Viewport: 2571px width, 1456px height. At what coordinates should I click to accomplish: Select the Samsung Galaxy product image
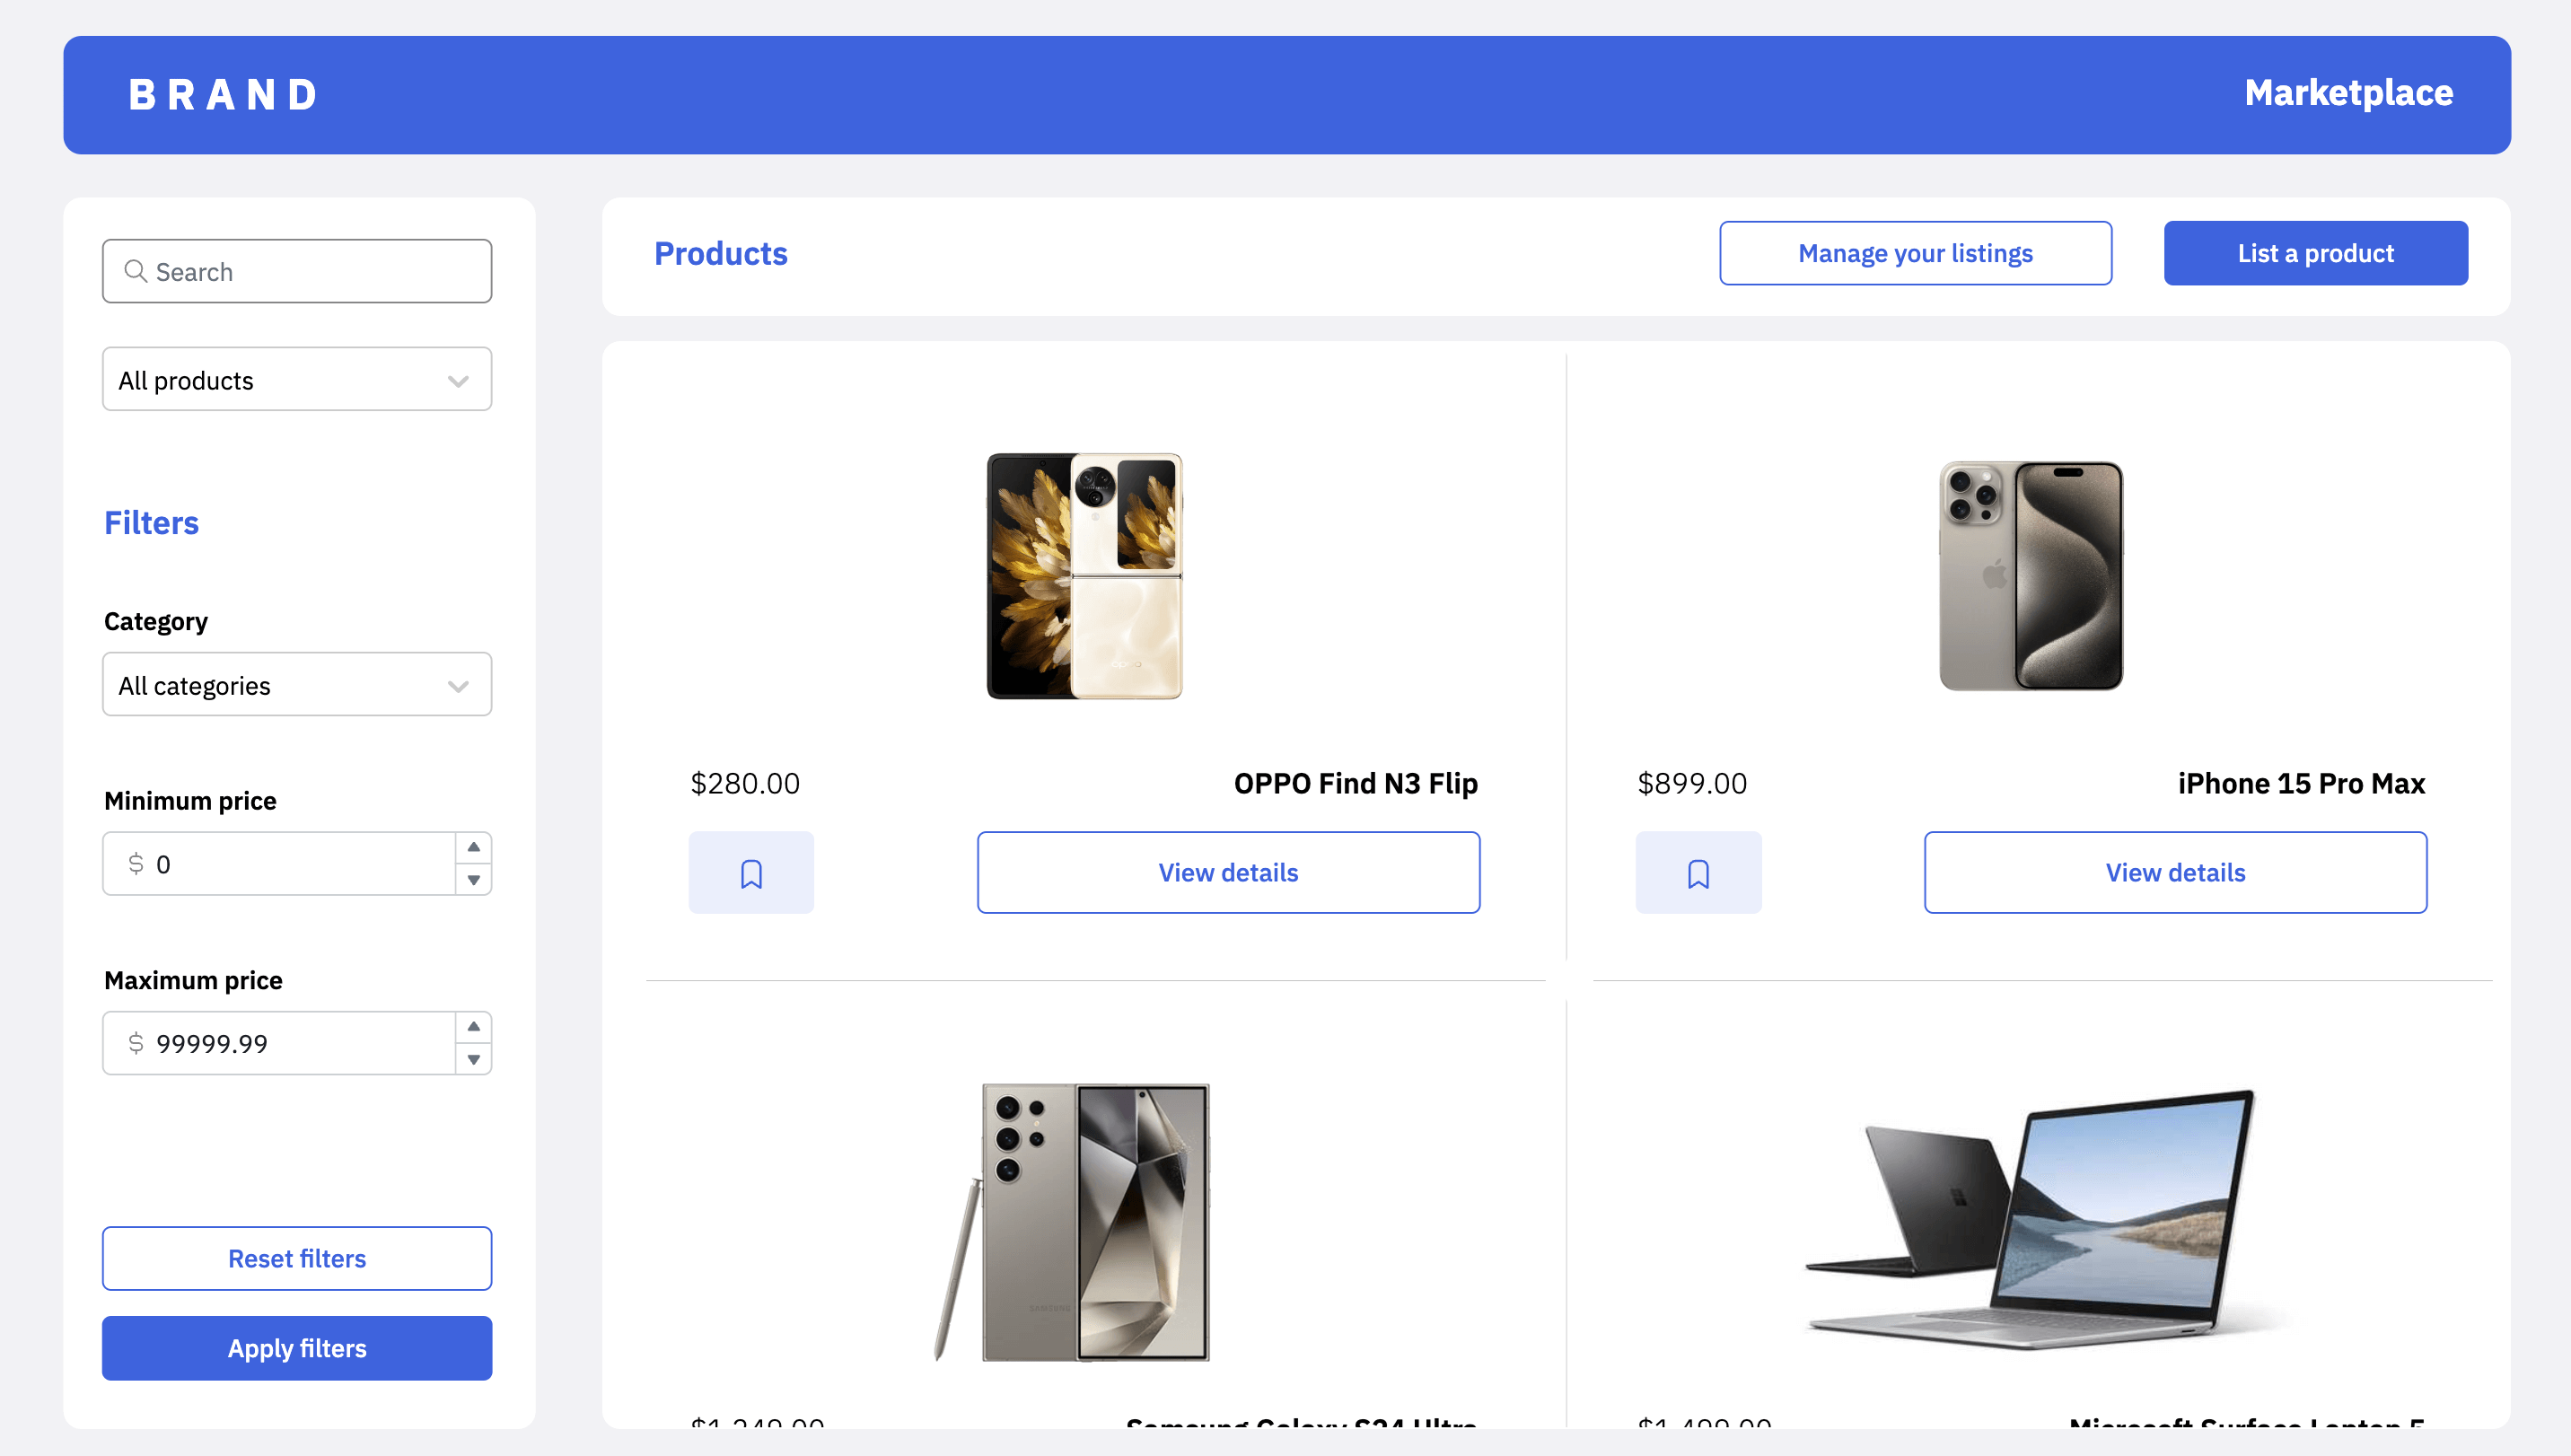point(1072,1221)
